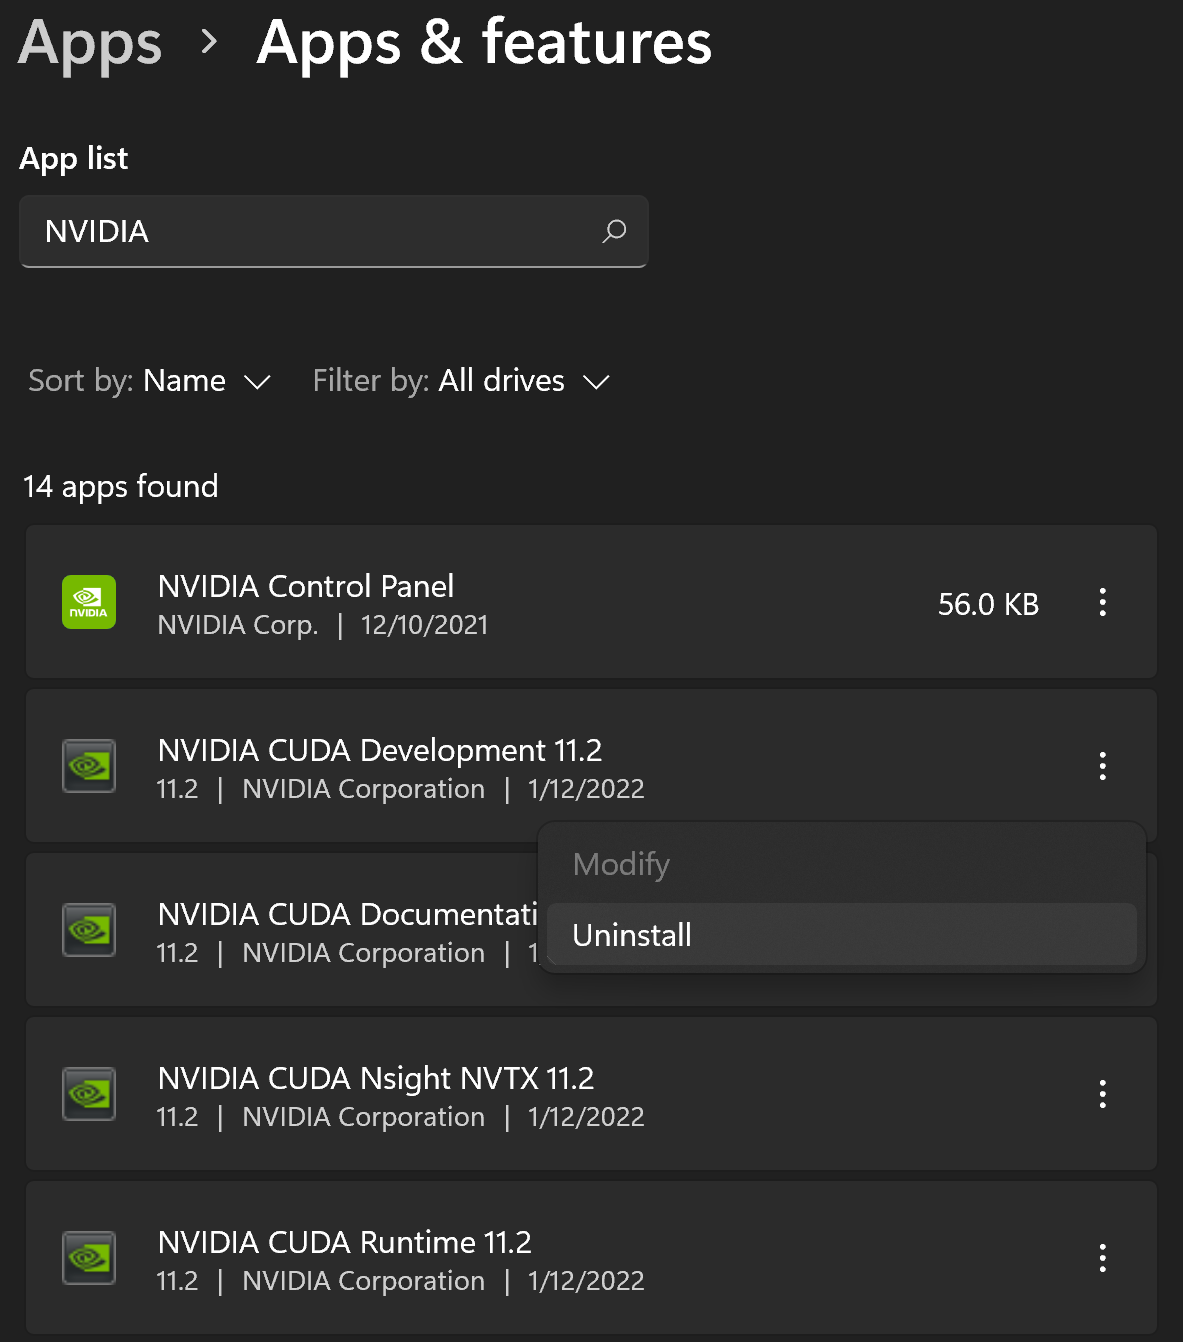This screenshot has height=1342, width=1183.
Task: Click the 56.0 KB size value
Action: (988, 604)
